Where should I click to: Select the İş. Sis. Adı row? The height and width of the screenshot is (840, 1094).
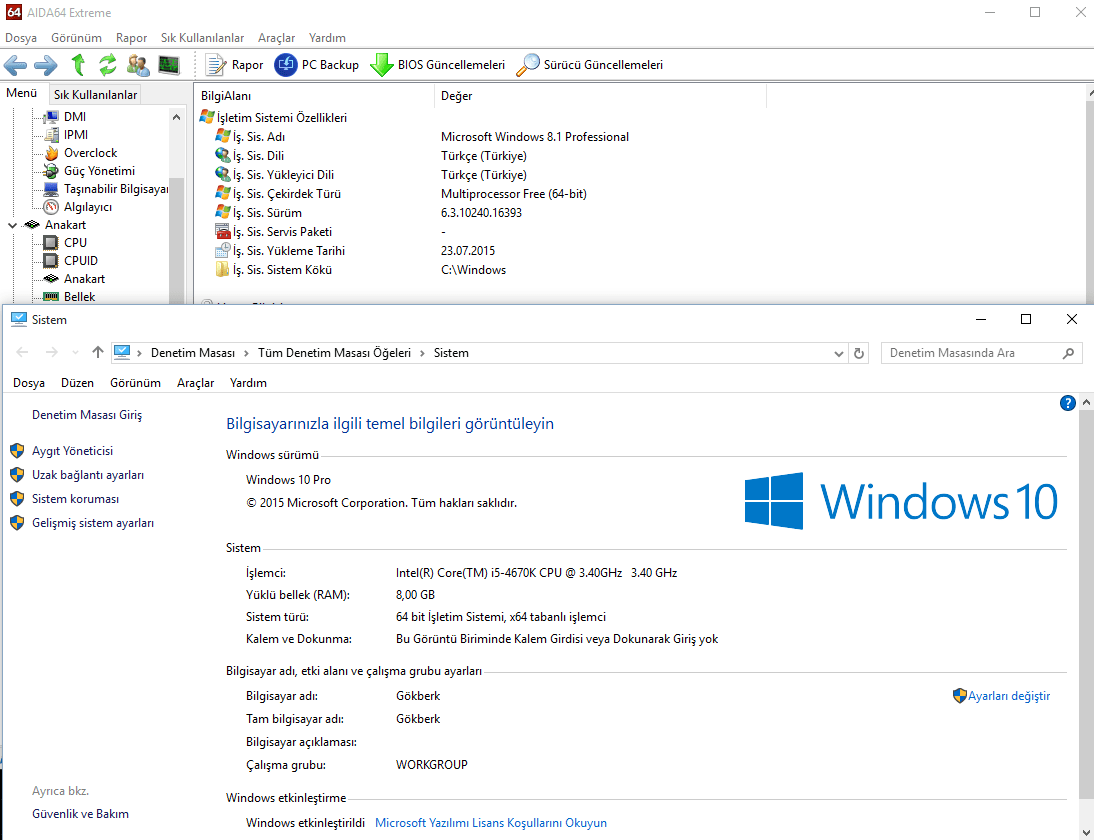coord(421,137)
